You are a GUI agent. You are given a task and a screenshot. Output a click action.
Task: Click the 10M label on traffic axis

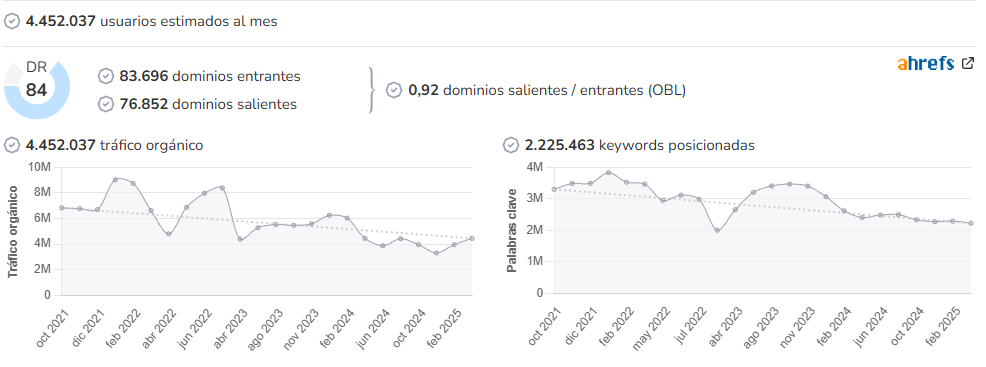[40, 167]
